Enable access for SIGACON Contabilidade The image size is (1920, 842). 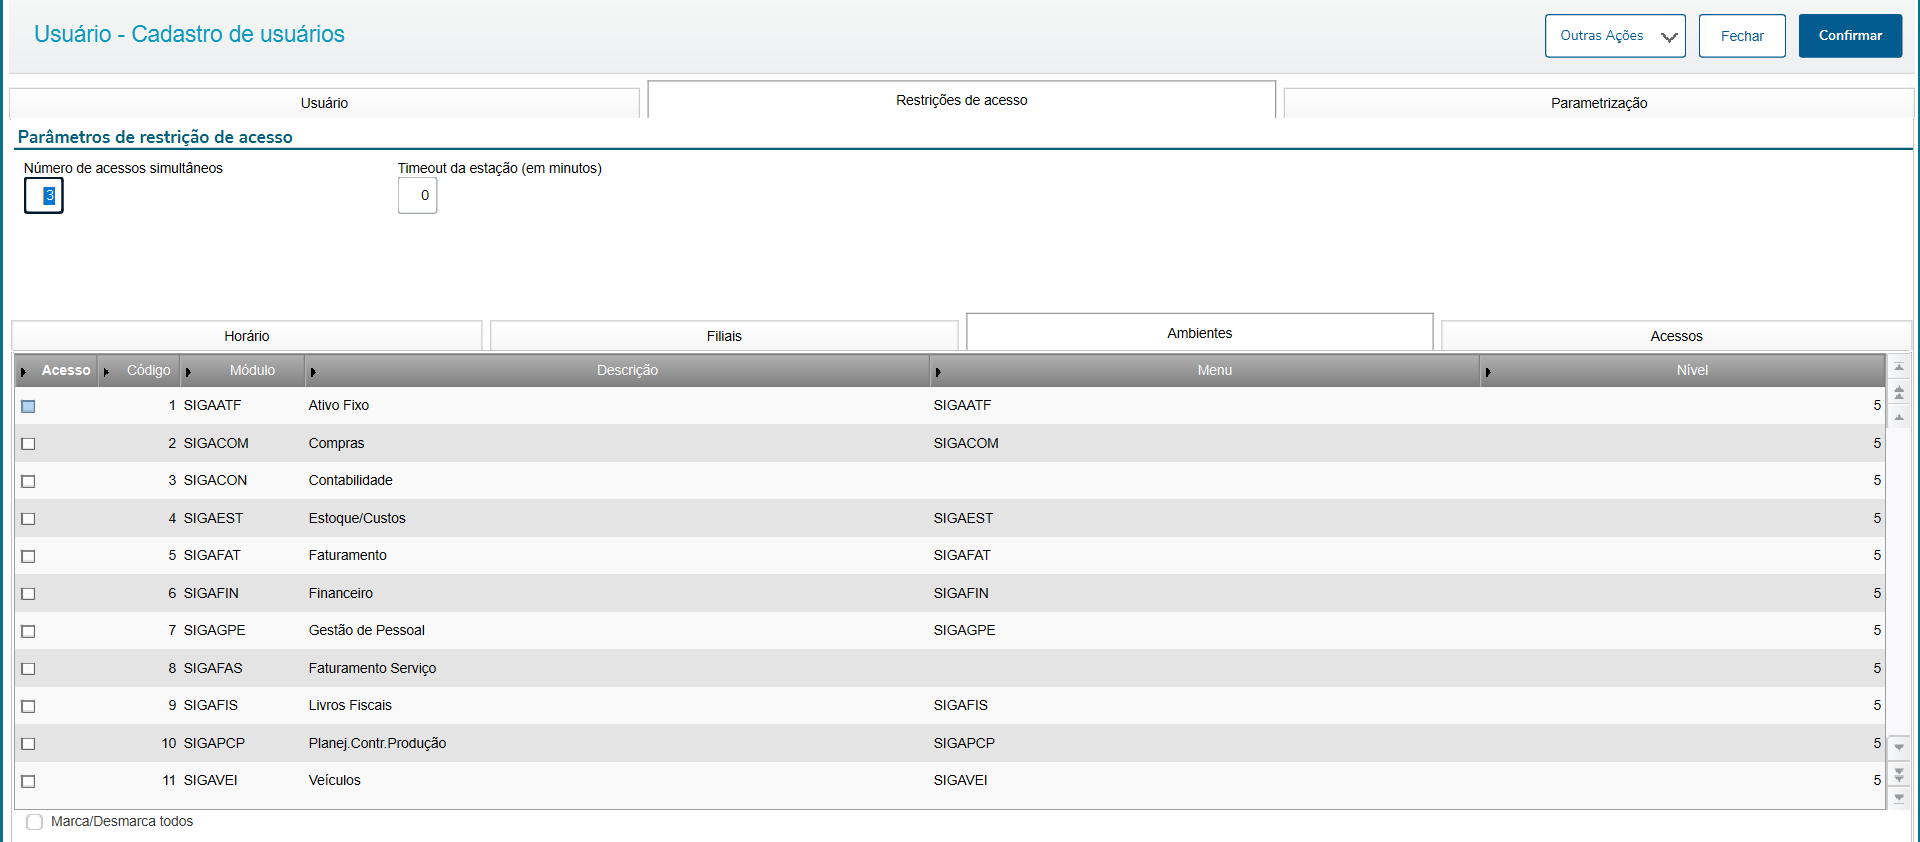28,481
